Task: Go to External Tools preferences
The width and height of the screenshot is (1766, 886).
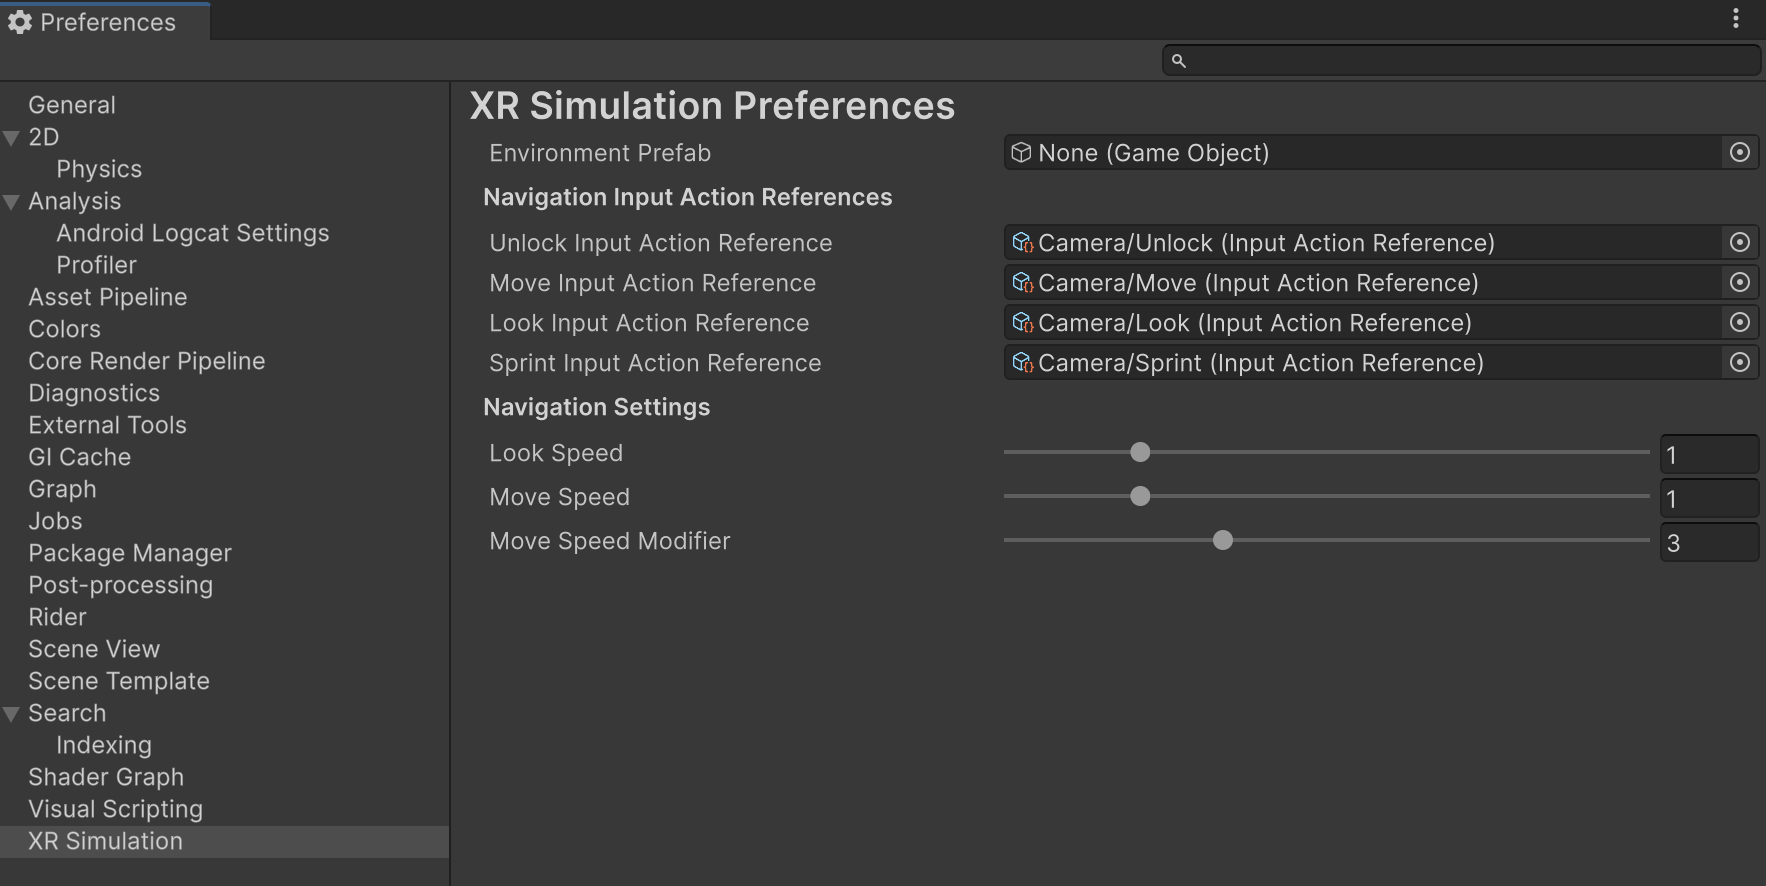Action: tap(107, 425)
